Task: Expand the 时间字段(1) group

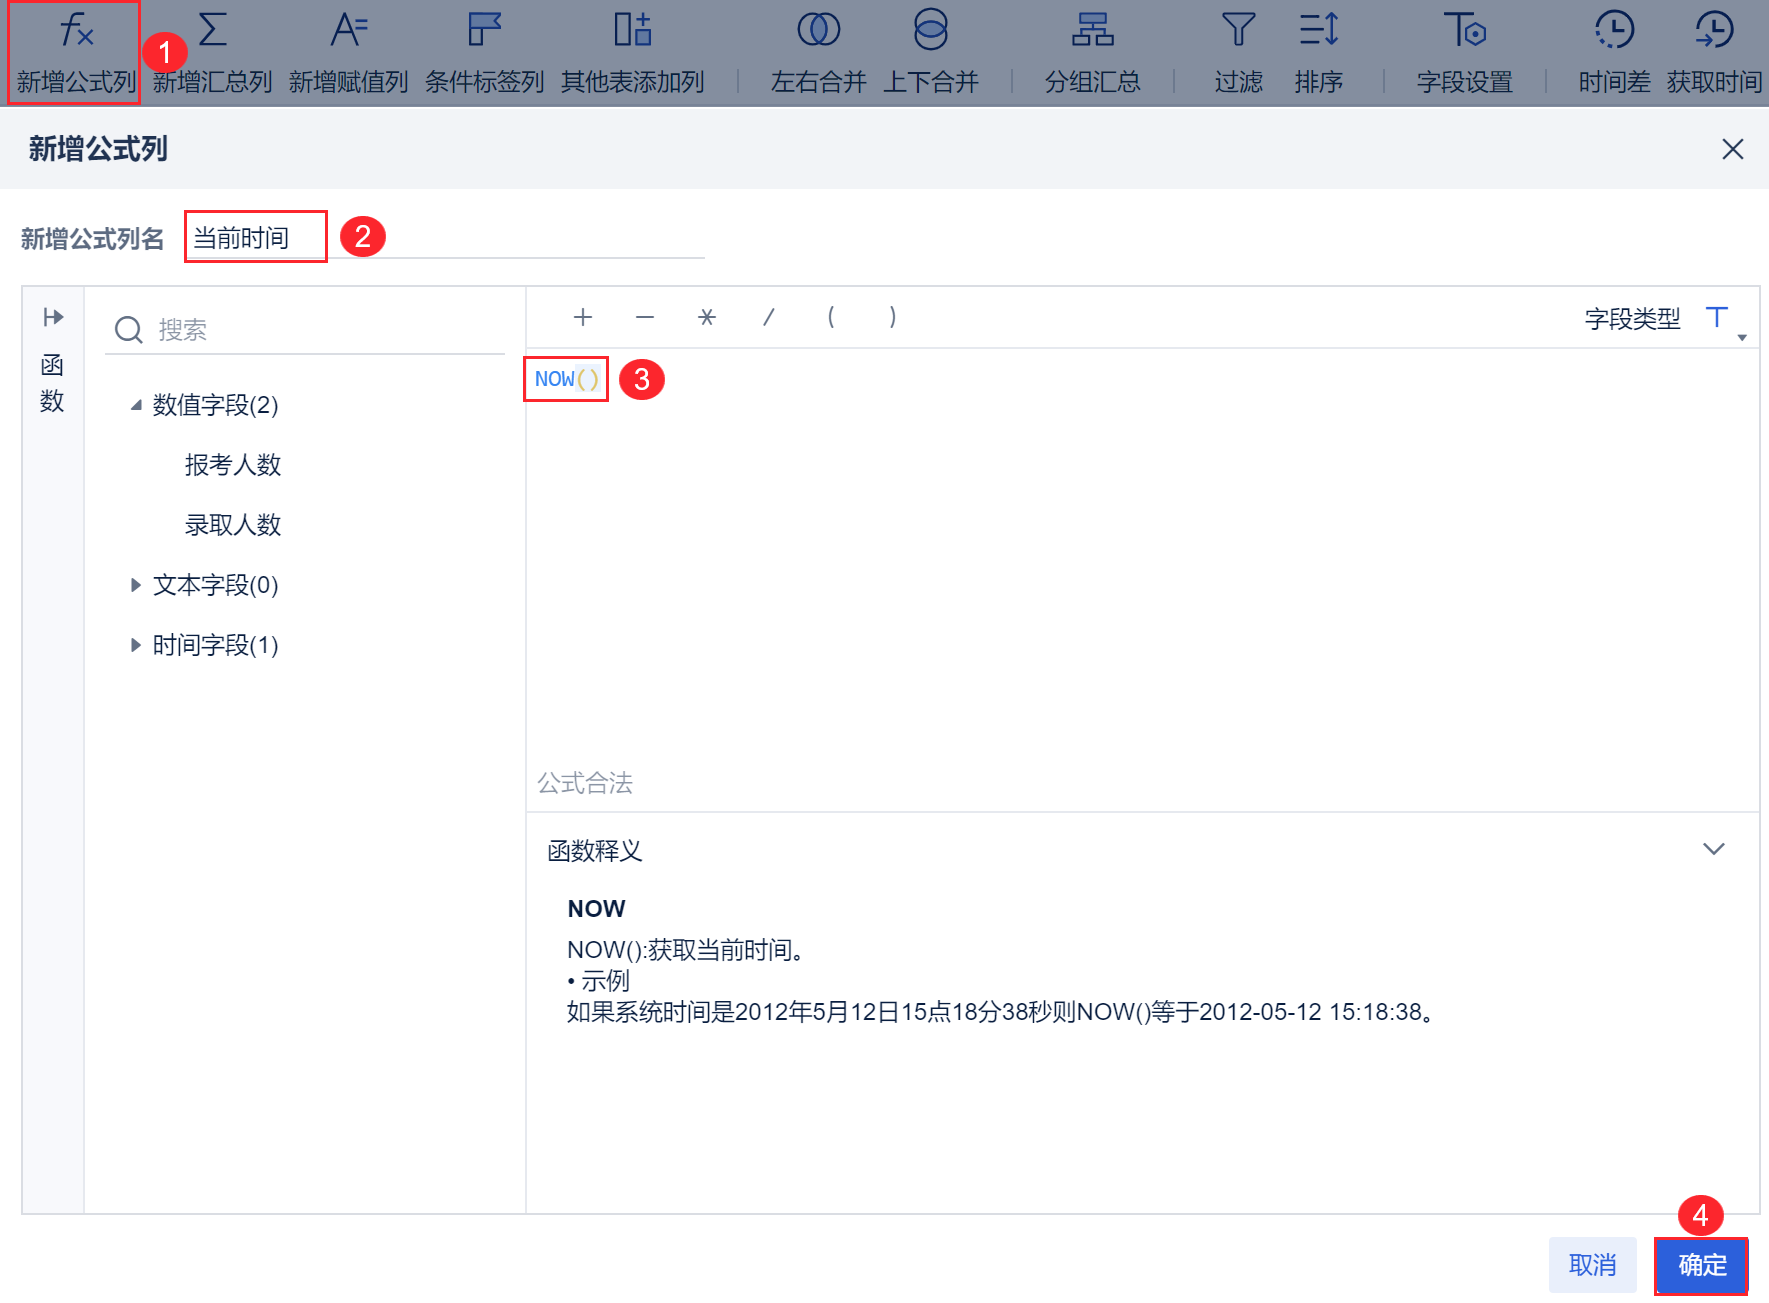Action: (136, 645)
